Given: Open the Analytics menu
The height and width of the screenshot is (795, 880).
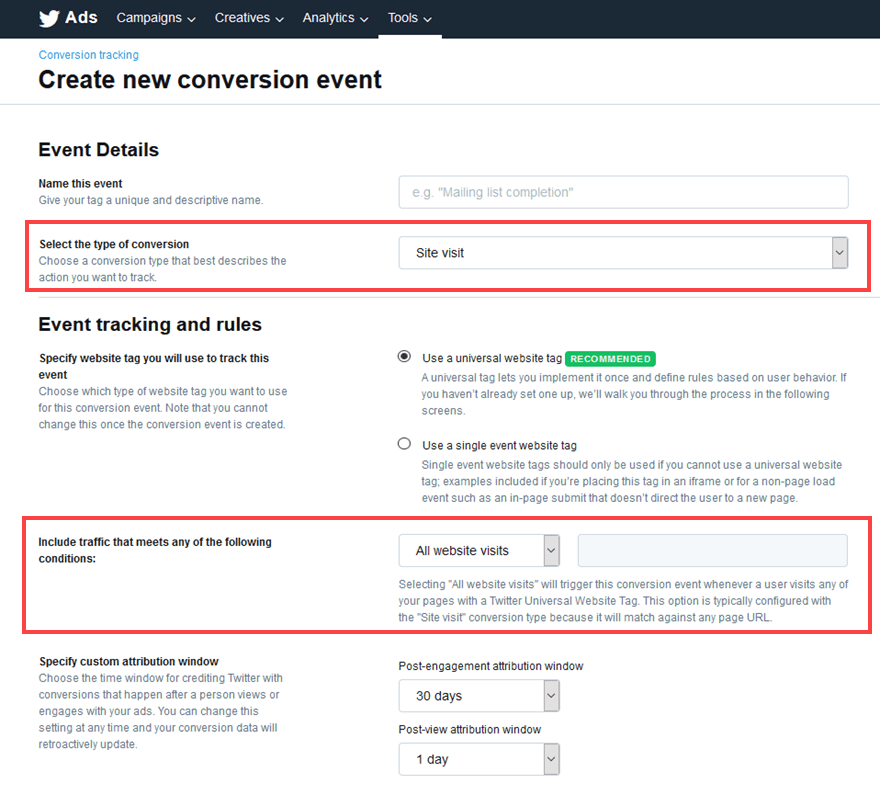Looking at the screenshot, I should pyautogui.click(x=336, y=18).
